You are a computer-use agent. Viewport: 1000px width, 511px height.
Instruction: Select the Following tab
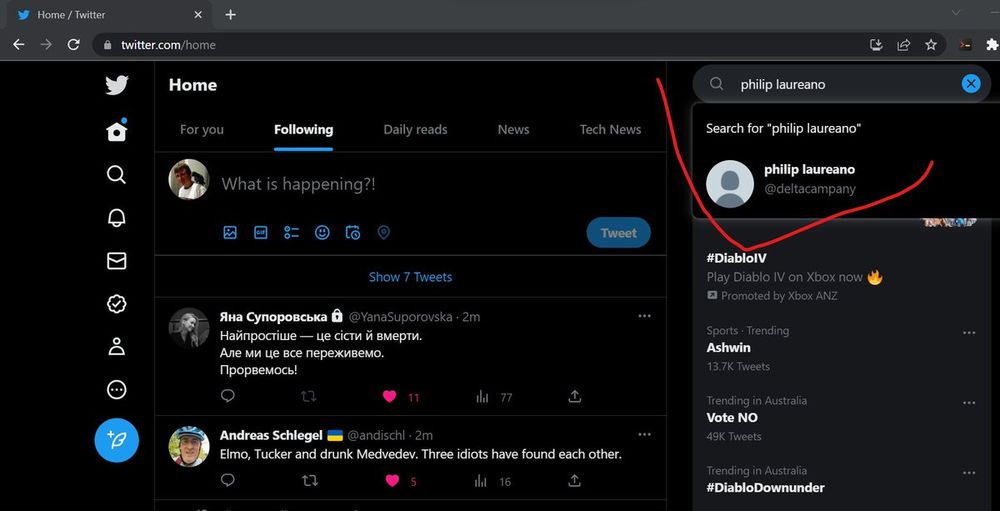point(304,130)
